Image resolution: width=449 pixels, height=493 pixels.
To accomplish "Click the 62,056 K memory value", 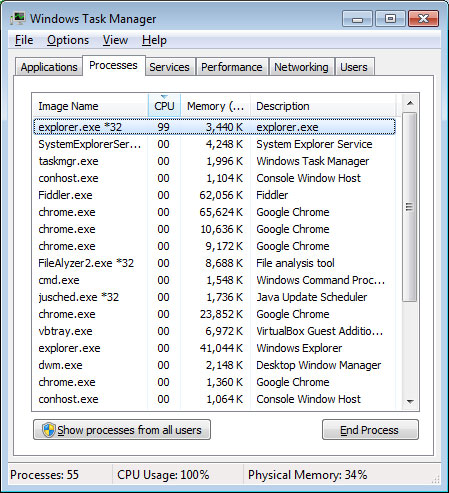I will pos(221,195).
